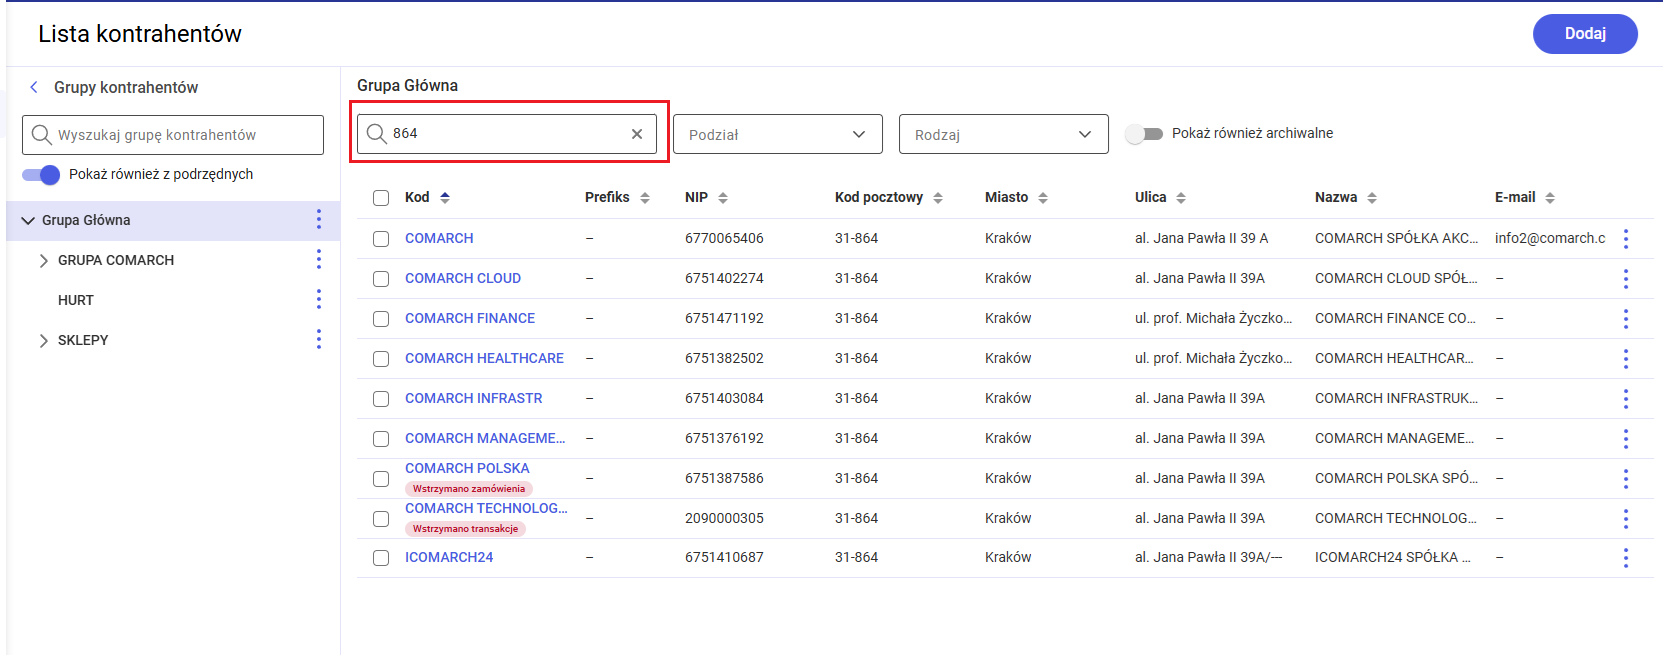Open three-dot menu for Grupa Główna group

pyautogui.click(x=318, y=220)
